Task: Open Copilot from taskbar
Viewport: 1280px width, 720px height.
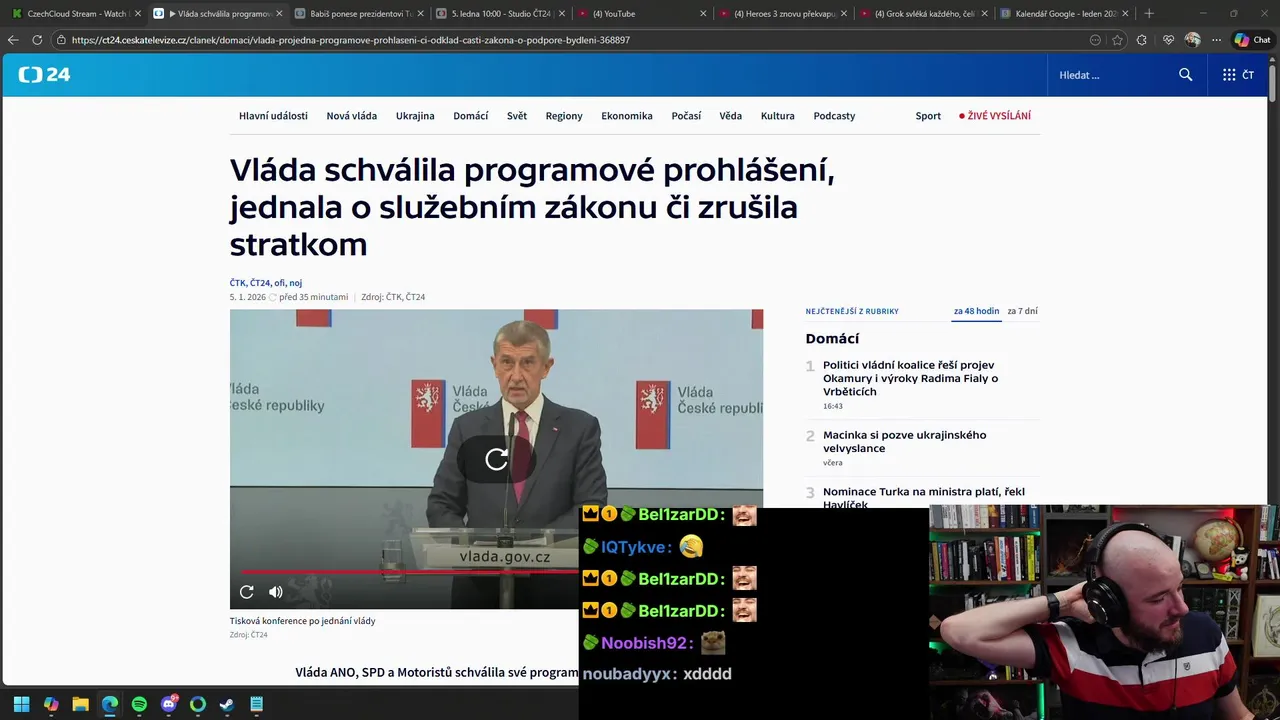Action: click(51, 704)
